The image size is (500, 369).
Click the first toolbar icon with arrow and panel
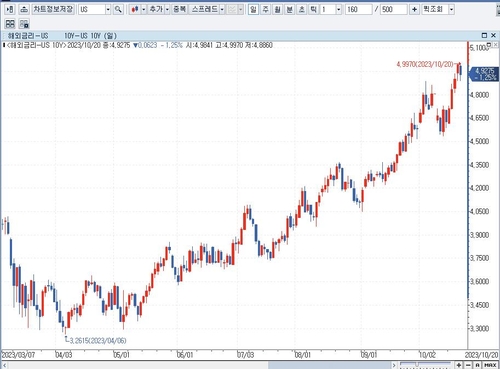point(10,9)
